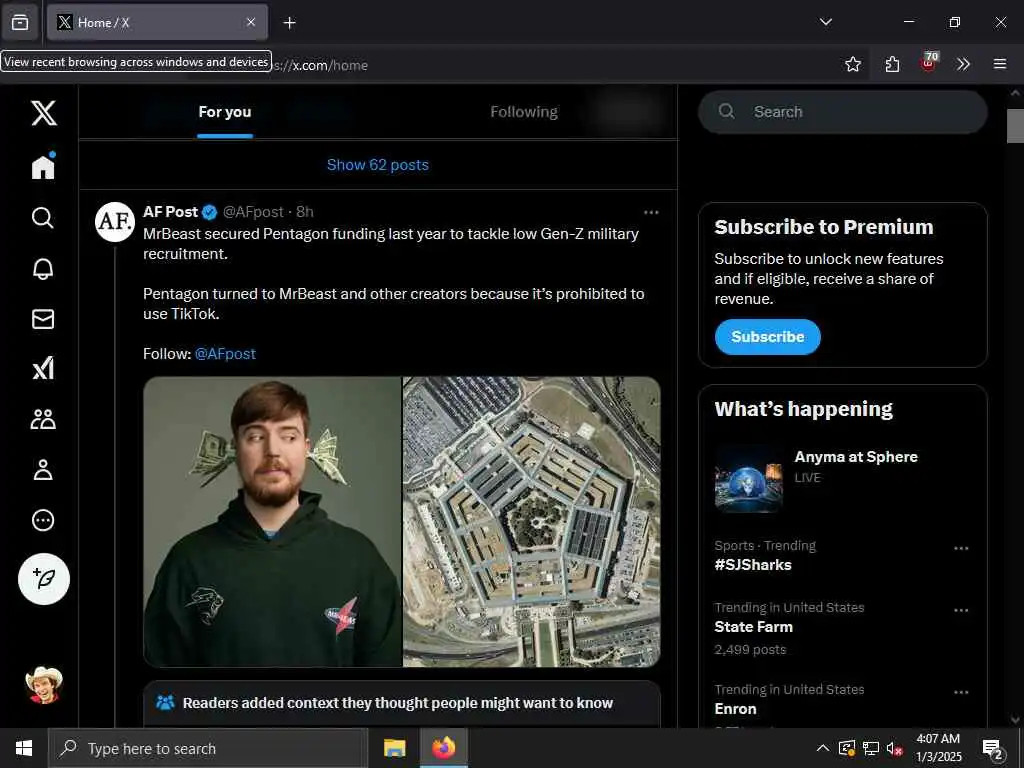Image resolution: width=1024 pixels, height=768 pixels.
Task: Open the Pentagon aerial photo
Action: pos(532,522)
